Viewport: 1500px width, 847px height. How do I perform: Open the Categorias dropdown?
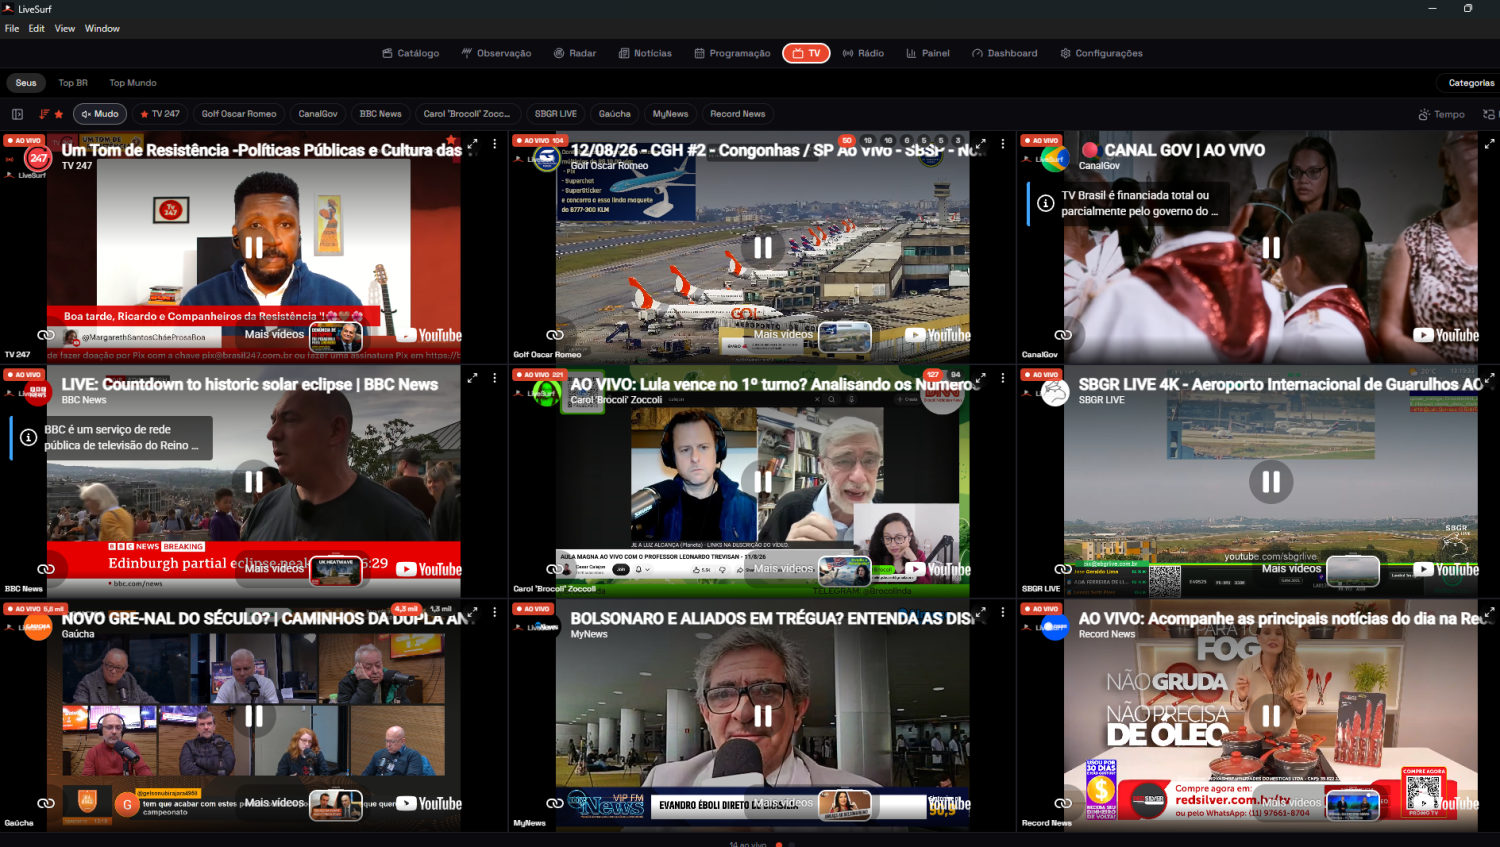1471,83
